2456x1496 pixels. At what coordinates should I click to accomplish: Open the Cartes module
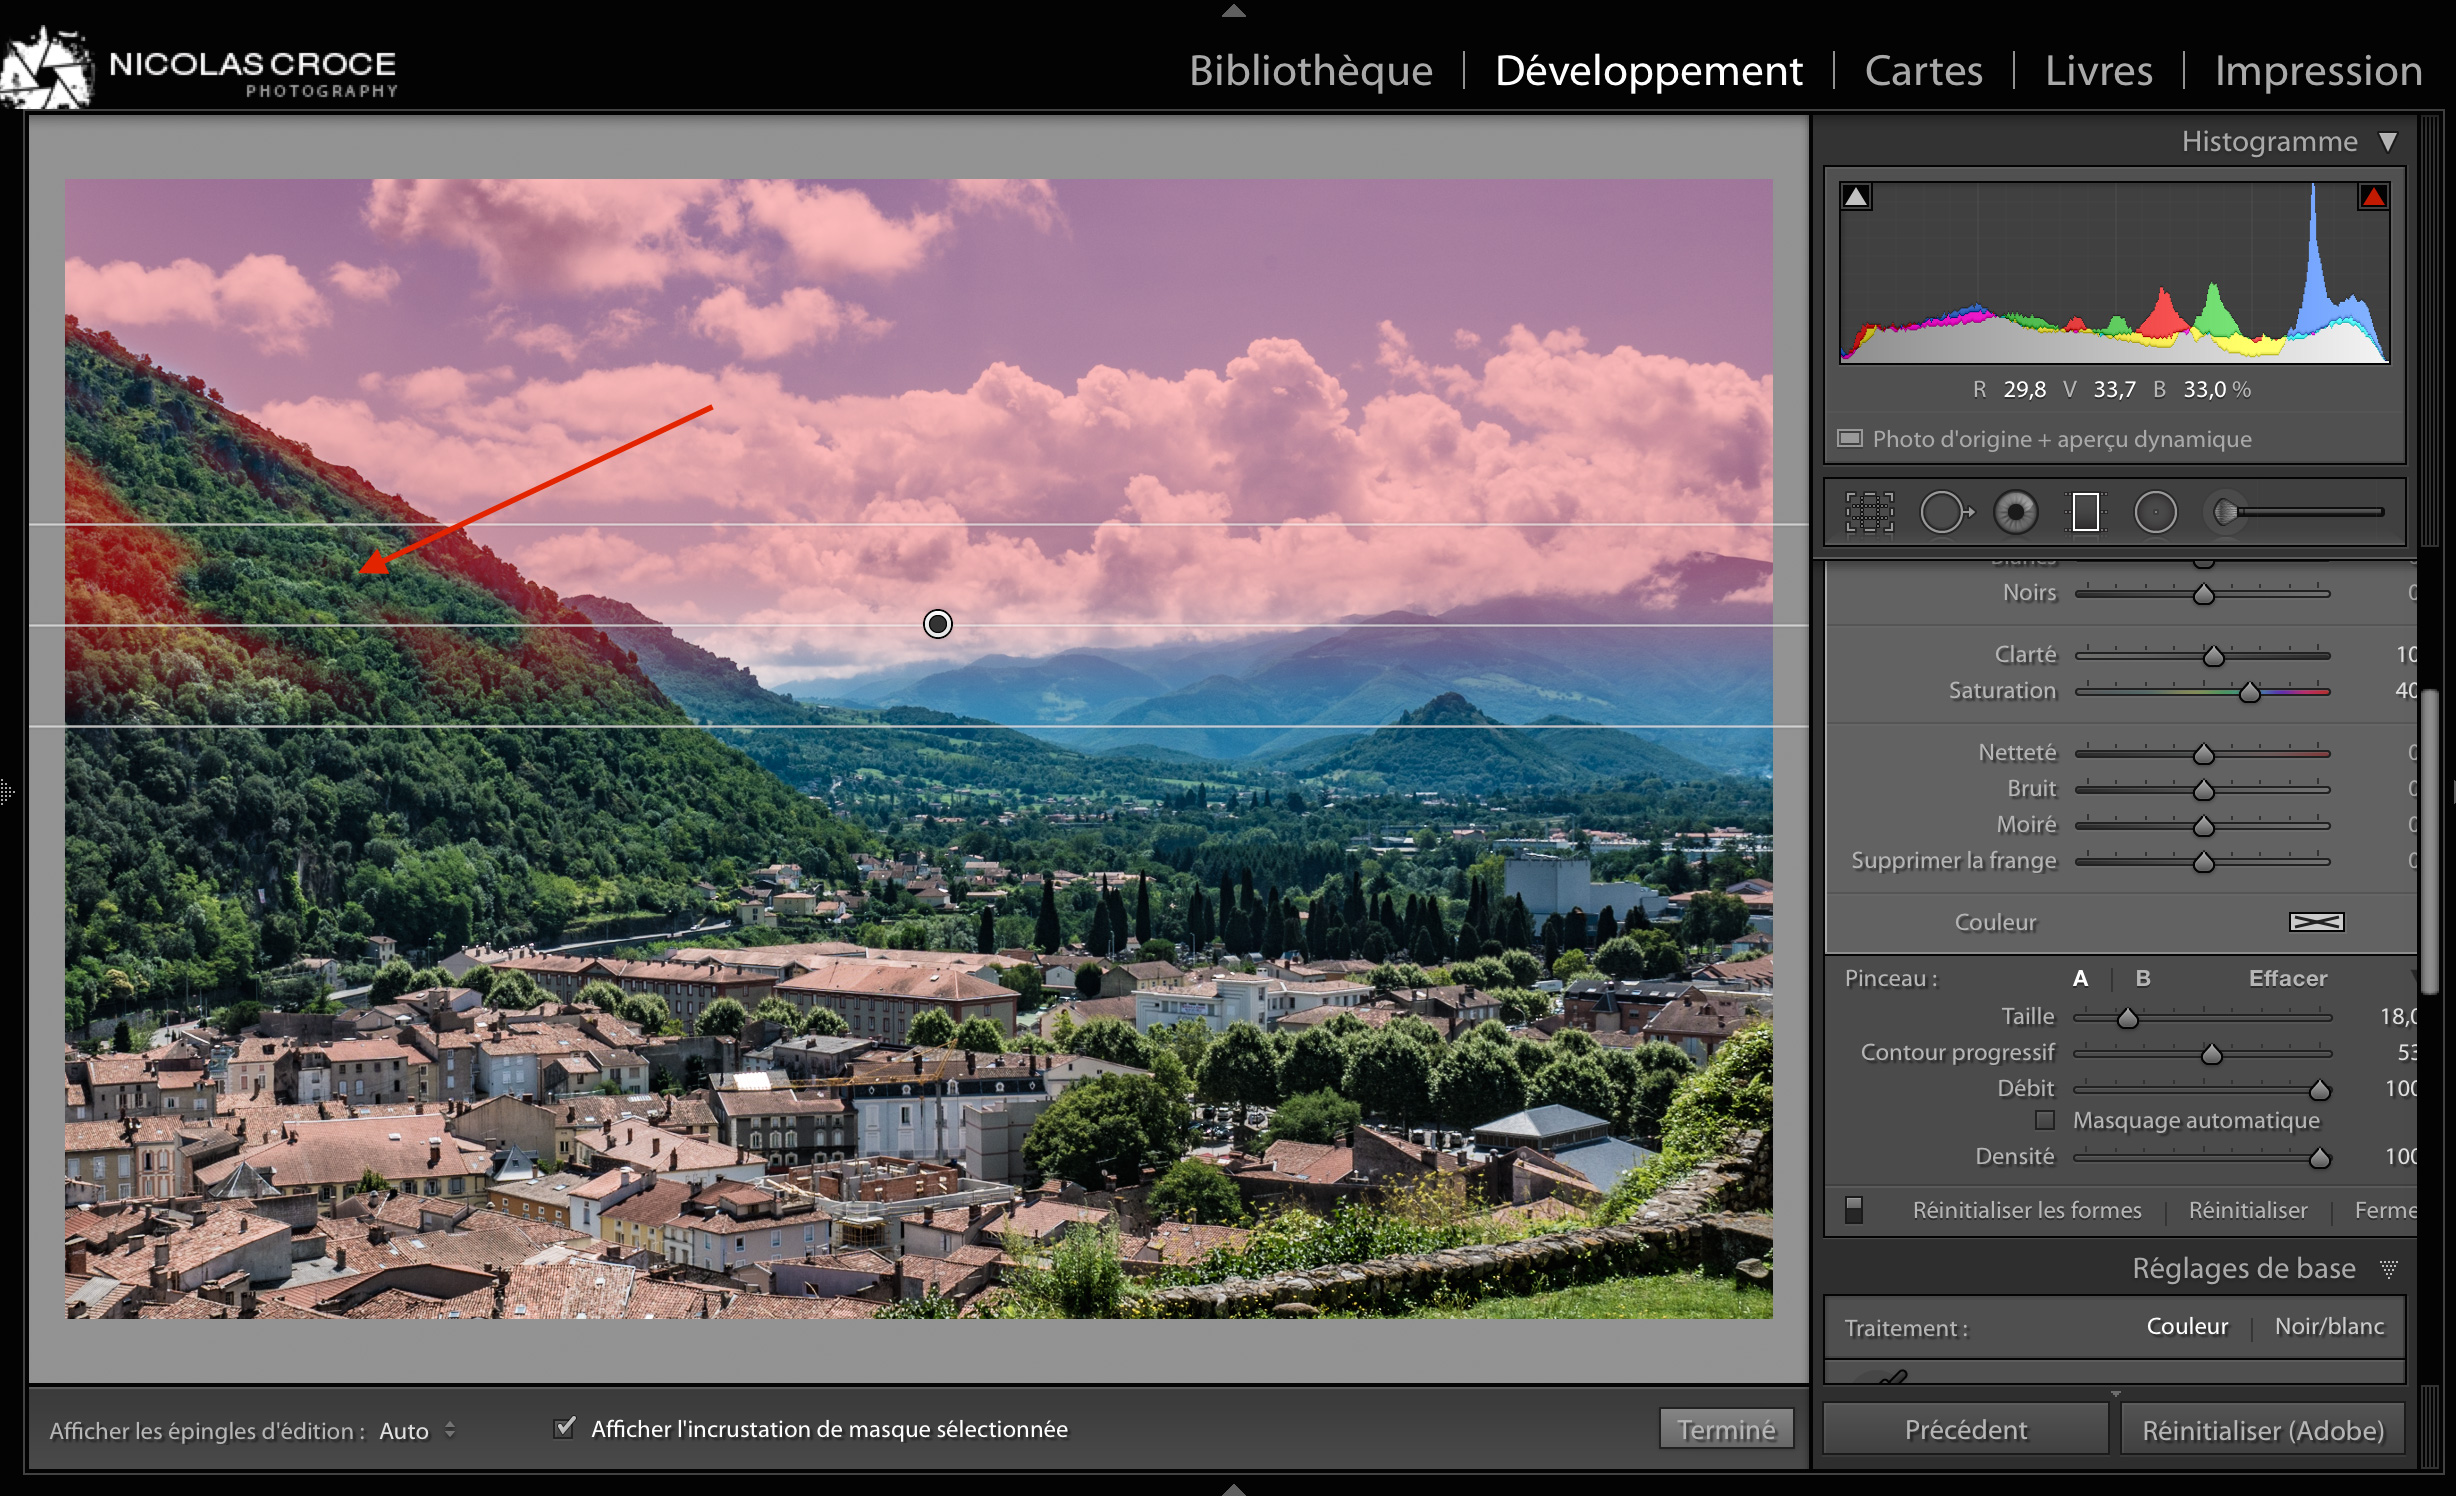[1923, 70]
